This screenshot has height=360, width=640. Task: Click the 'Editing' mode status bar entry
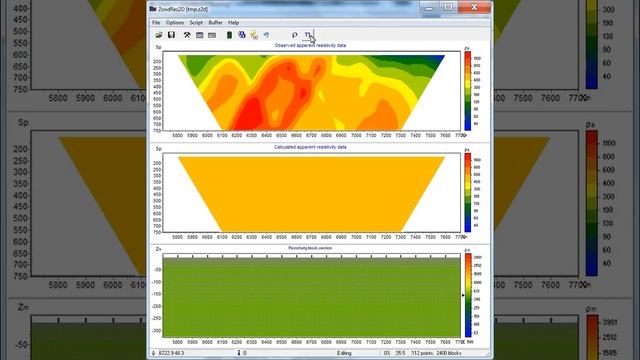[x=344, y=353]
